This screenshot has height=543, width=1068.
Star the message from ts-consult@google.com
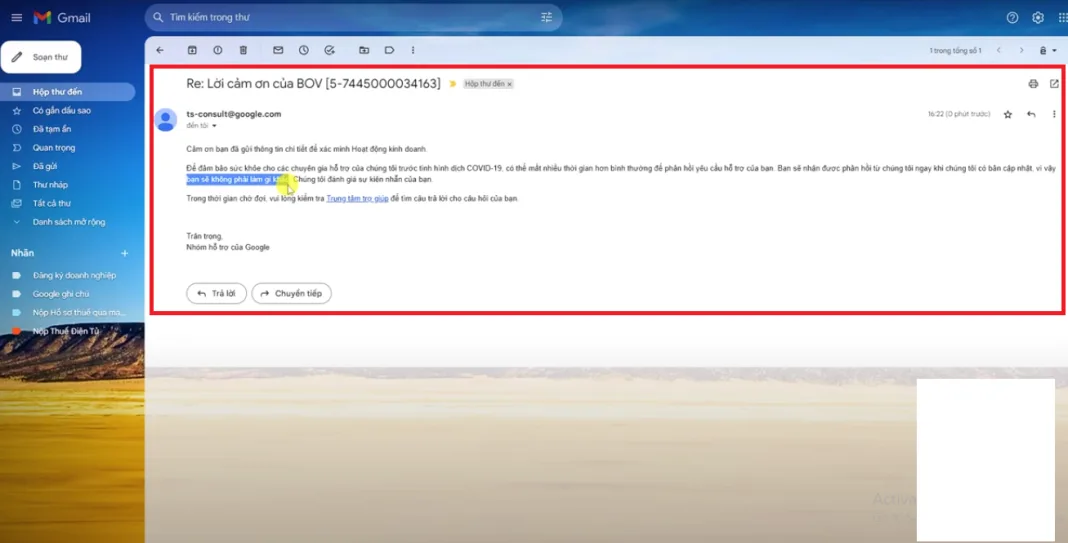pyautogui.click(x=1007, y=114)
